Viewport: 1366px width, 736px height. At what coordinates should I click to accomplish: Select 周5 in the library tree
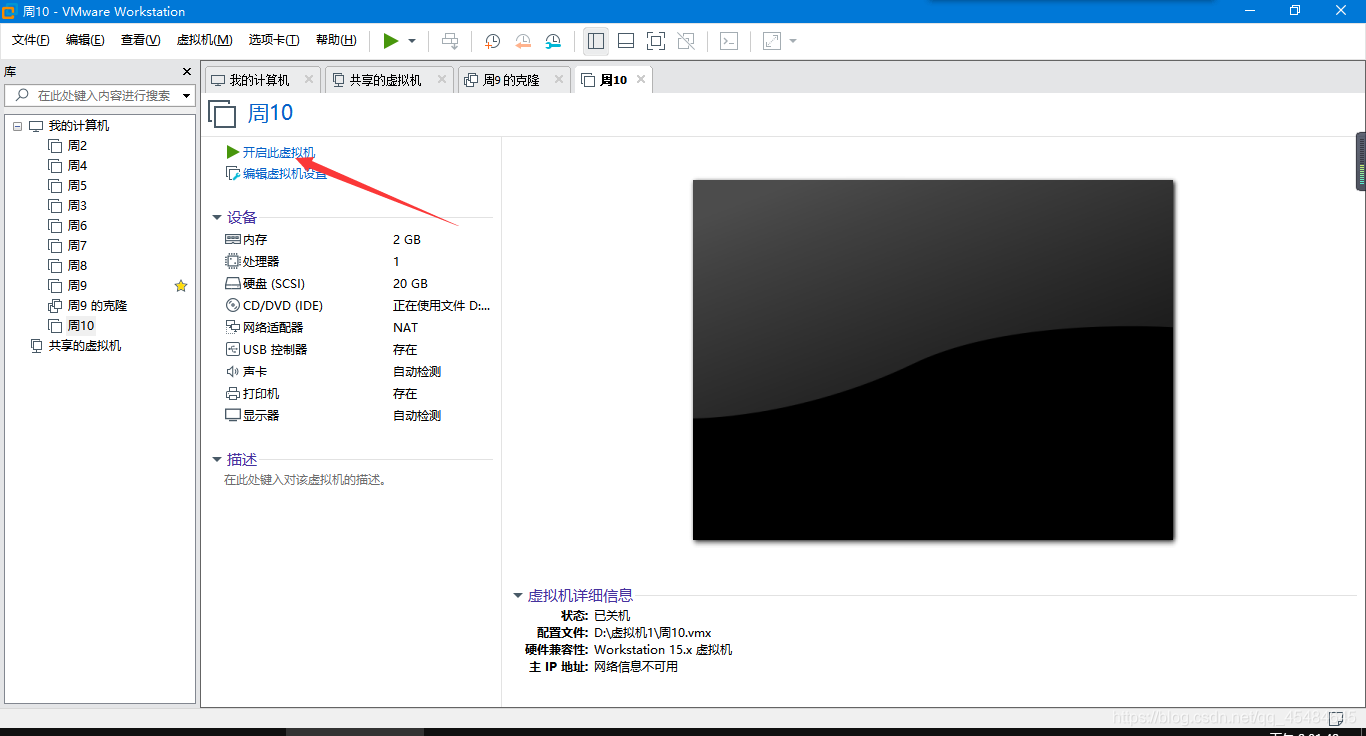tap(77, 186)
